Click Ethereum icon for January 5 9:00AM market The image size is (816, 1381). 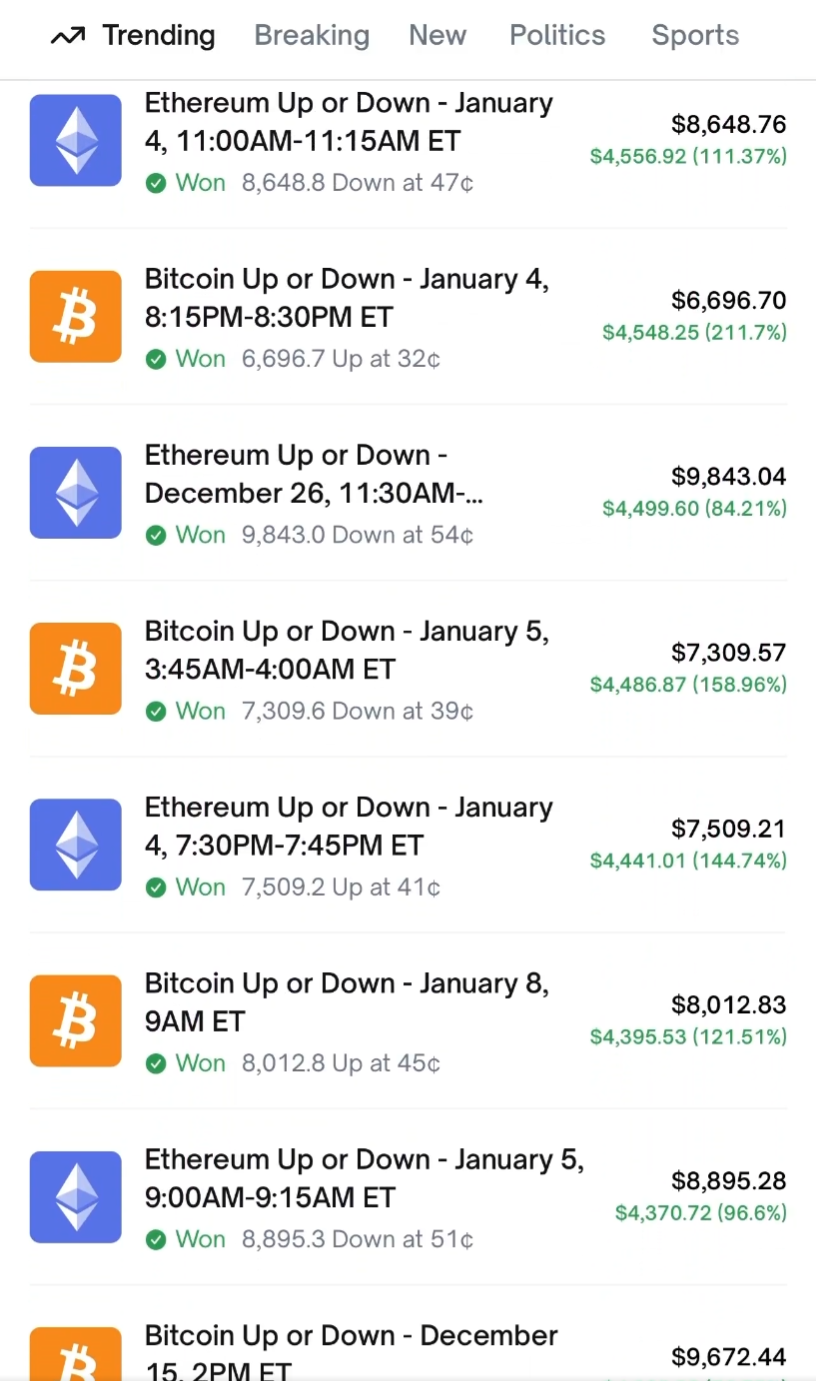(76, 1197)
